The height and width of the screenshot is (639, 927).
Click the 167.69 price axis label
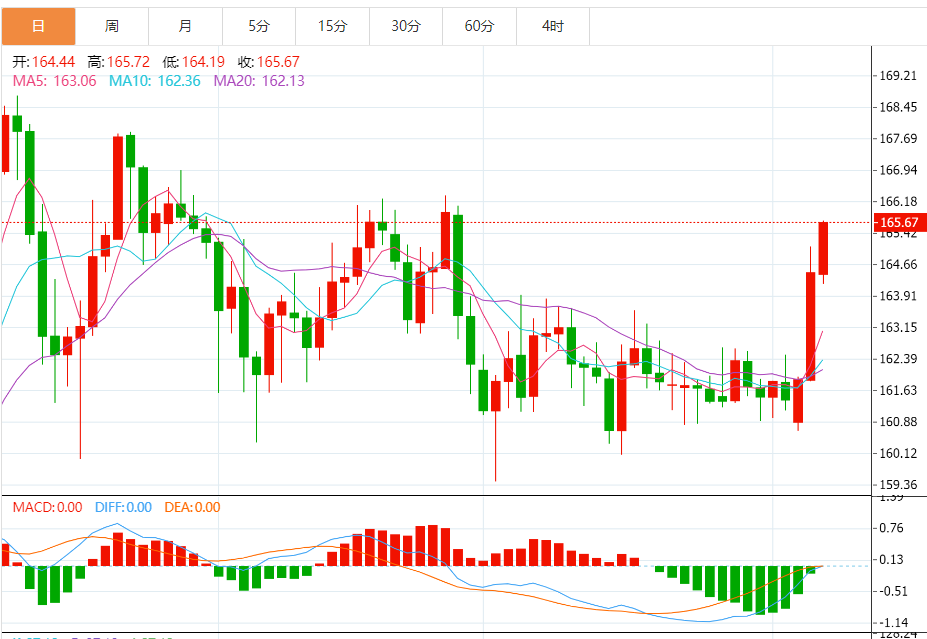click(899, 138)
